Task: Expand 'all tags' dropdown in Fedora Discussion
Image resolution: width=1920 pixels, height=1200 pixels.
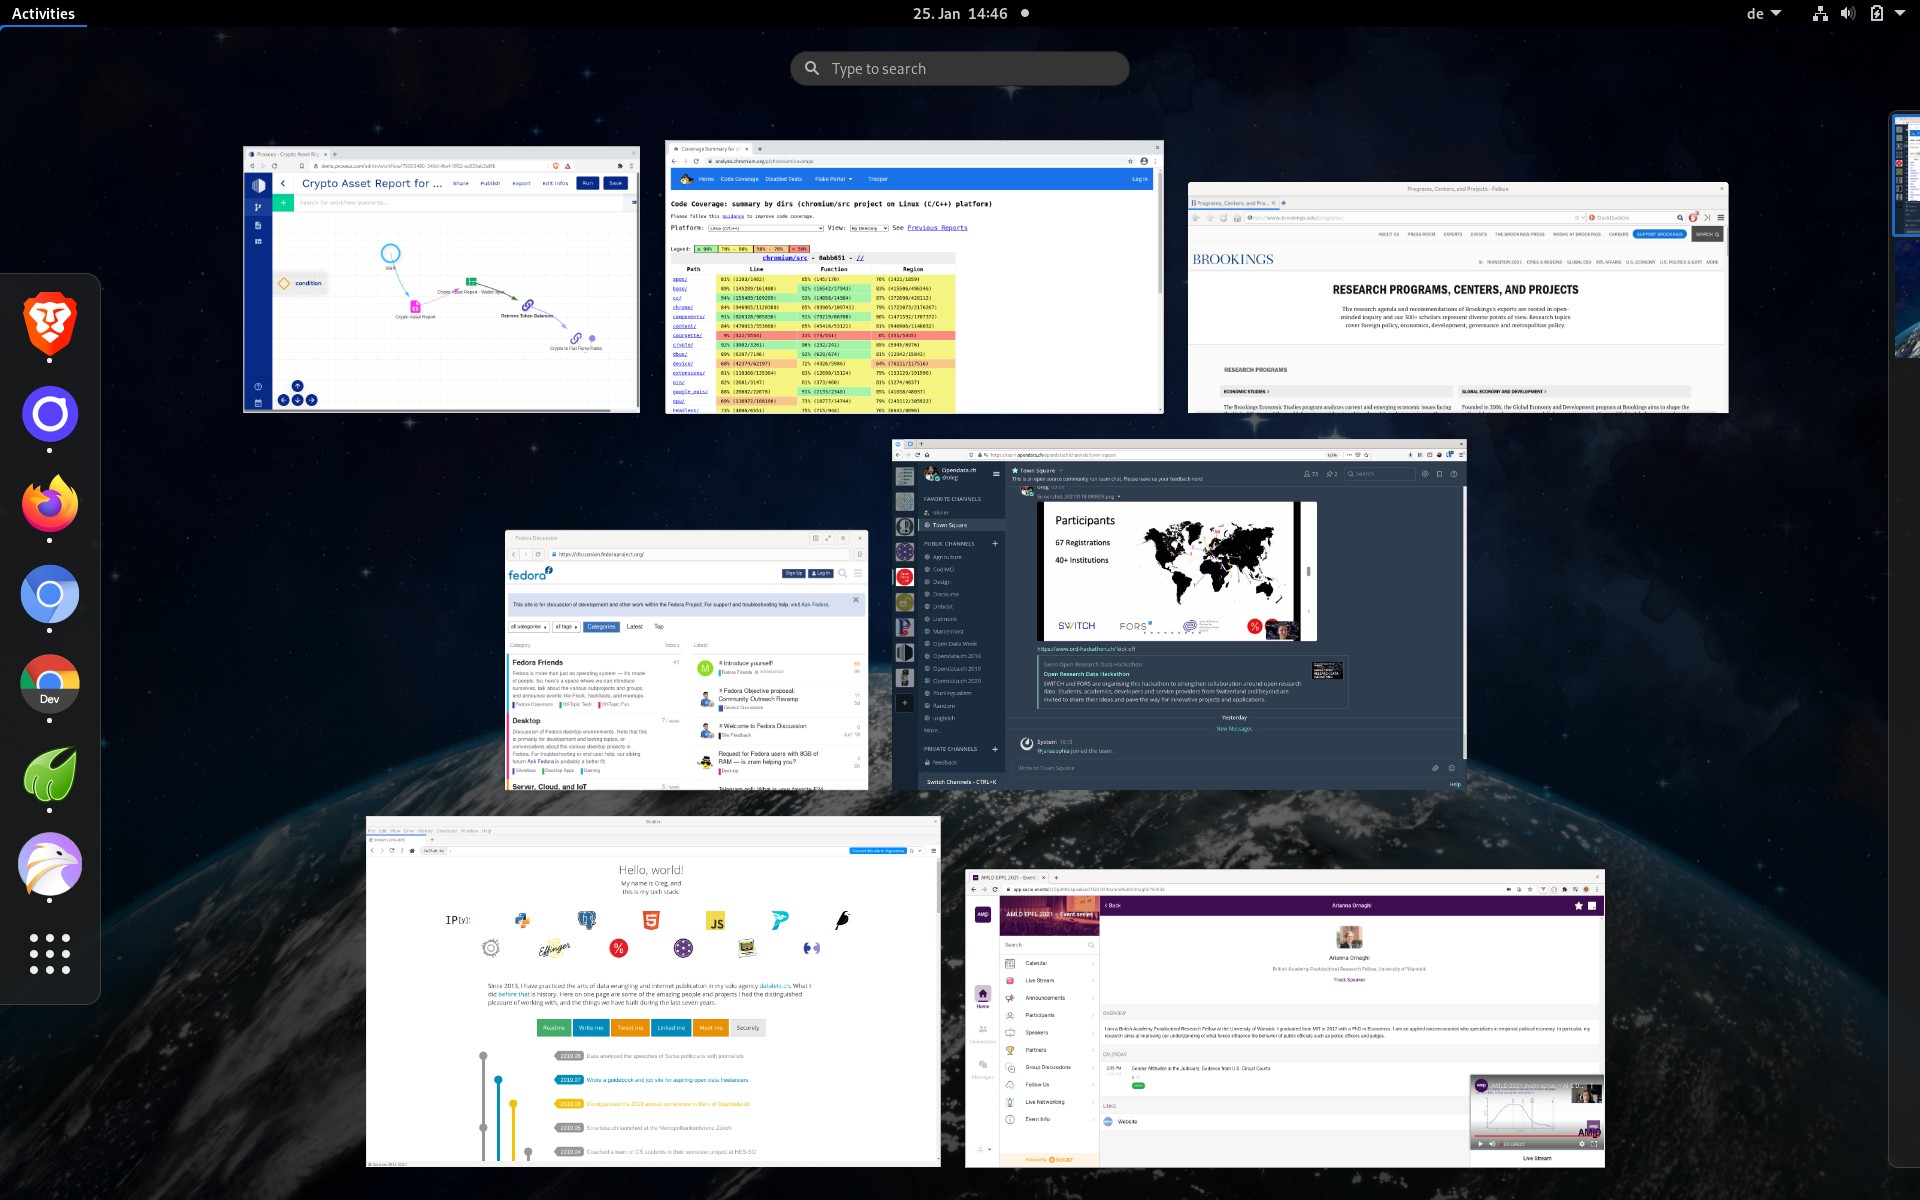Action: click(566, 627)
